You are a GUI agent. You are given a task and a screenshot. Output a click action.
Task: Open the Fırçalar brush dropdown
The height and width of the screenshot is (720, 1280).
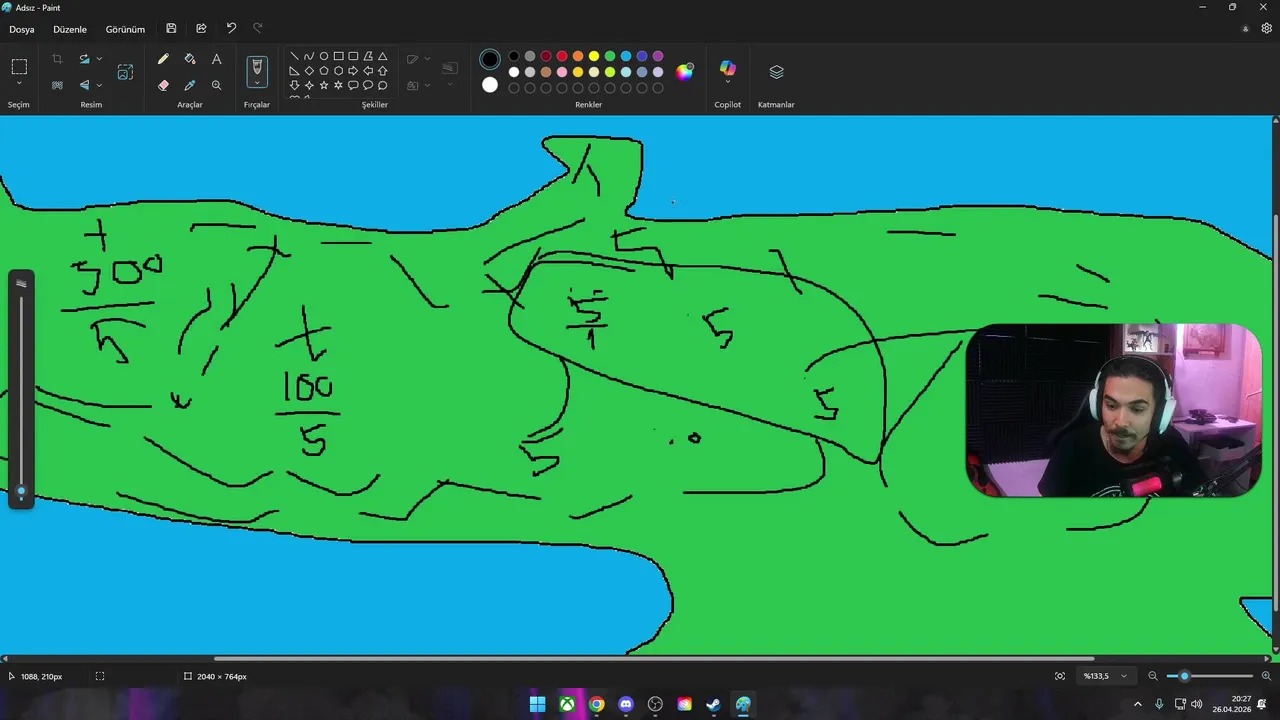257,83
